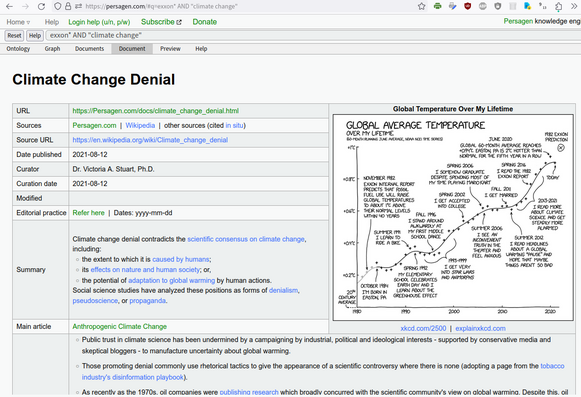
Task: Open 'scientific consensus on climate change' link
Action: (x=246, y=239)
